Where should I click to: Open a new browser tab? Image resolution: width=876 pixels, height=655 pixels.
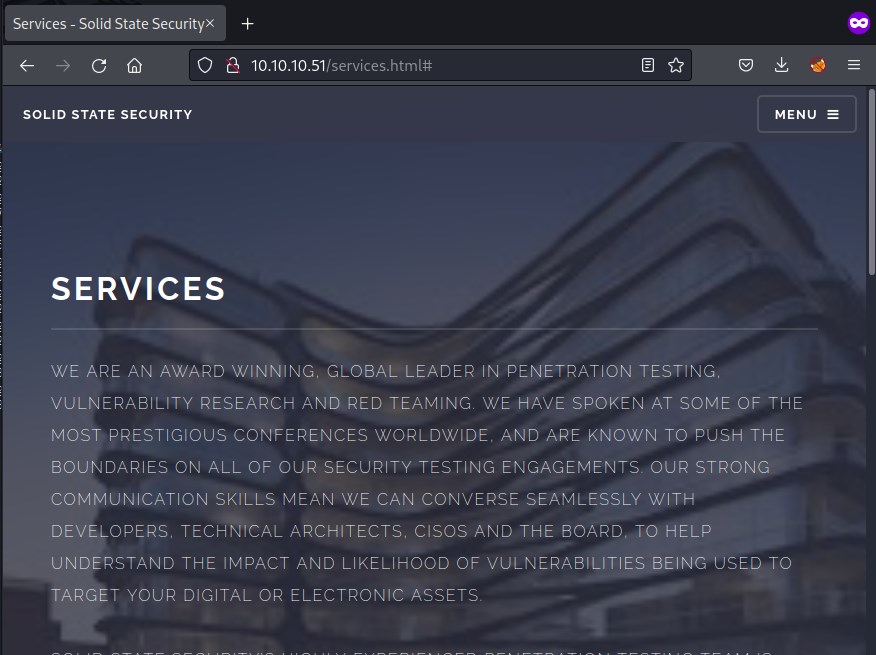(x=248, y=23)
